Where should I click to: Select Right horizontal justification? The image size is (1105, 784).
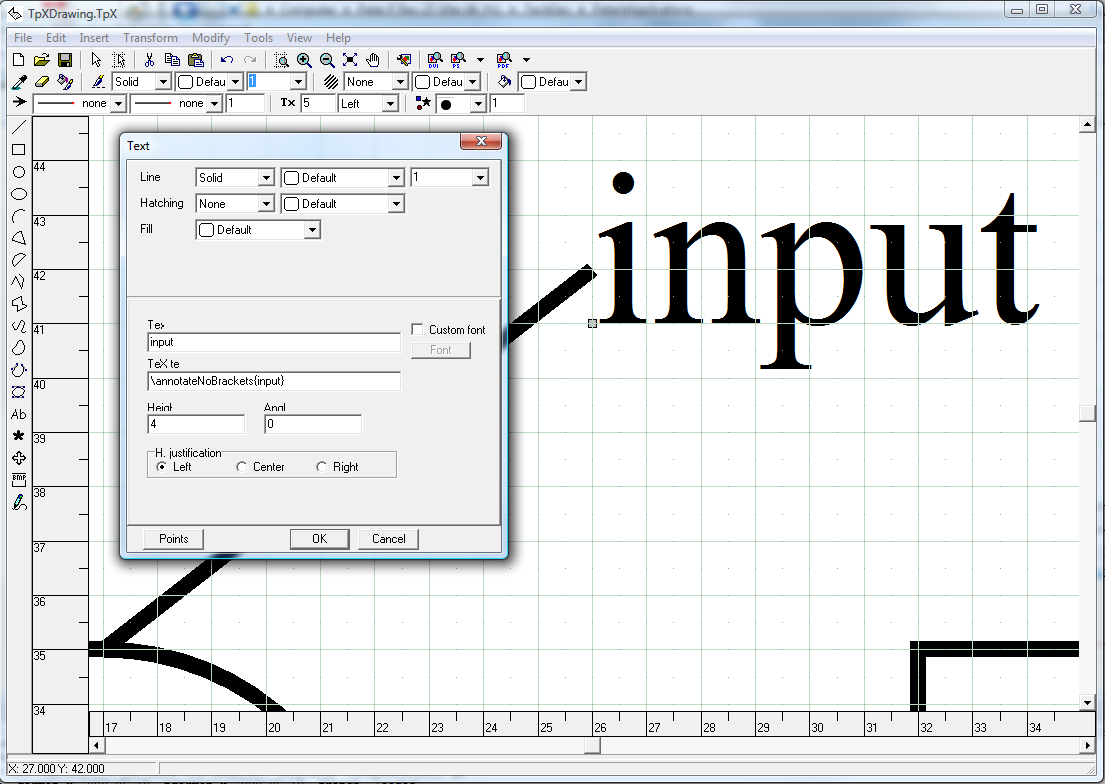(x=322, y=467)
